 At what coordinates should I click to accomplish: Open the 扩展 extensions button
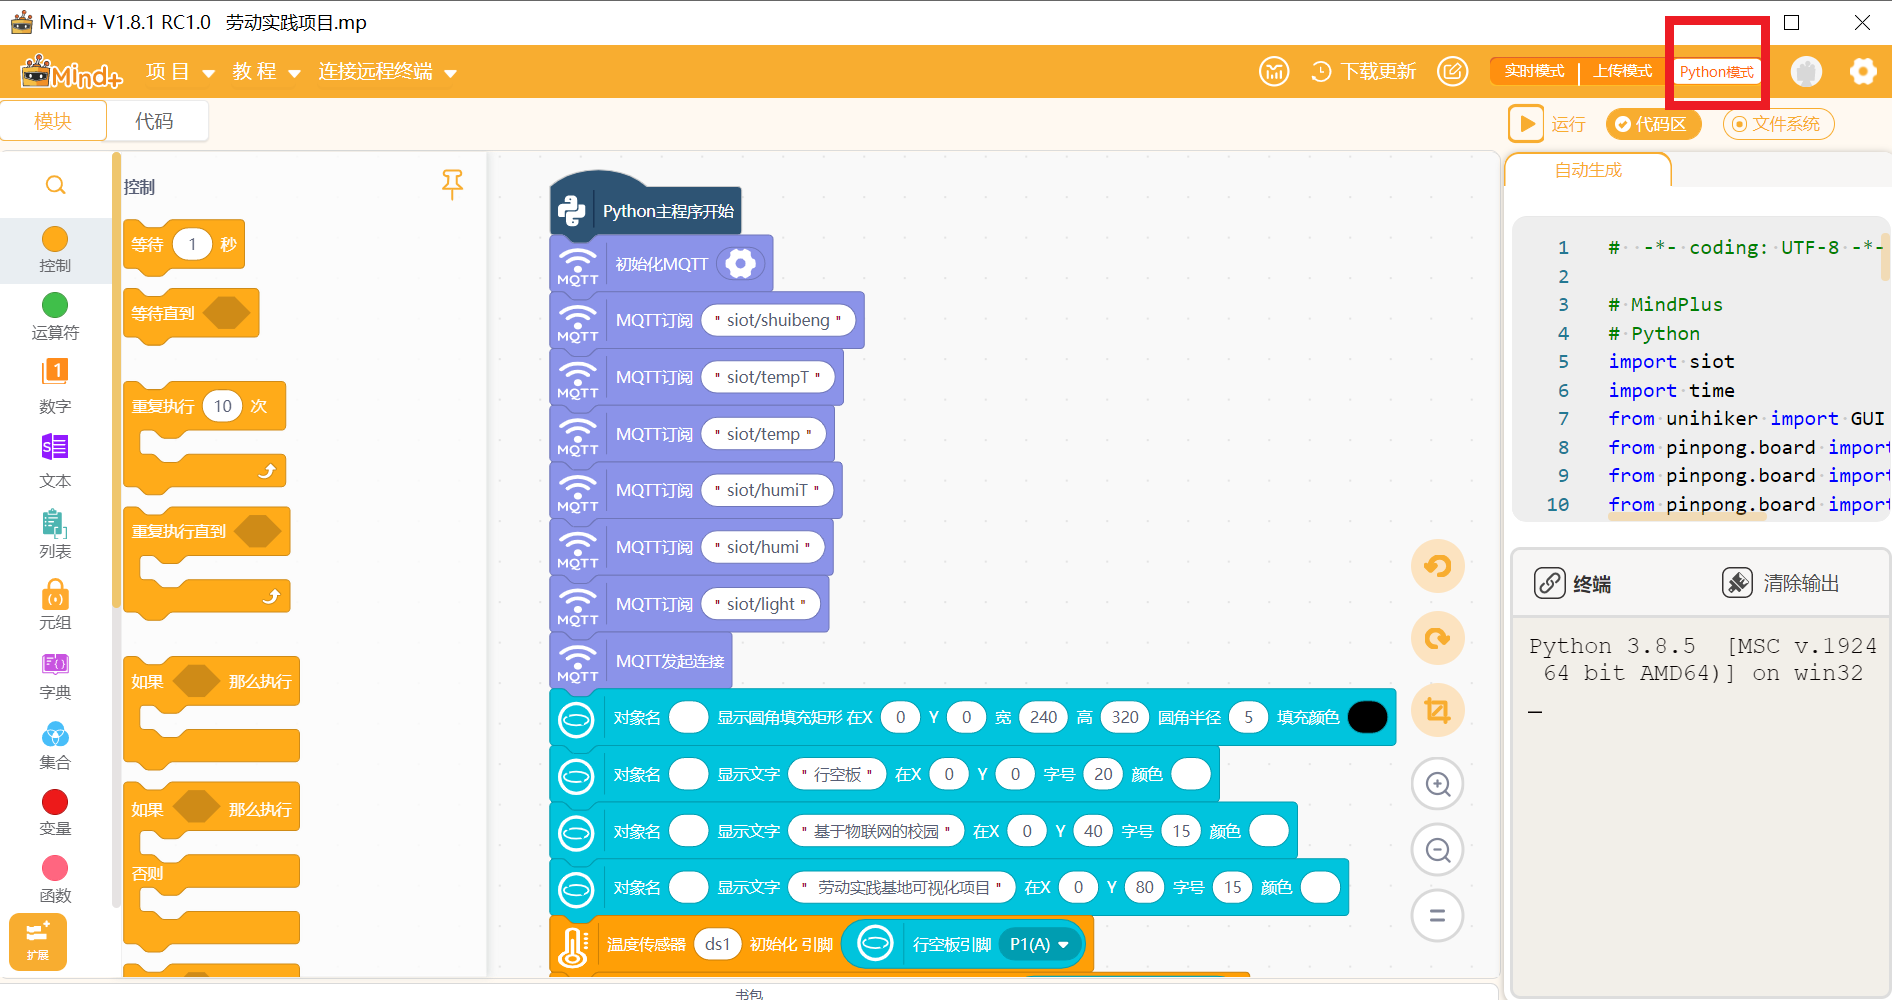click(38, 941)
